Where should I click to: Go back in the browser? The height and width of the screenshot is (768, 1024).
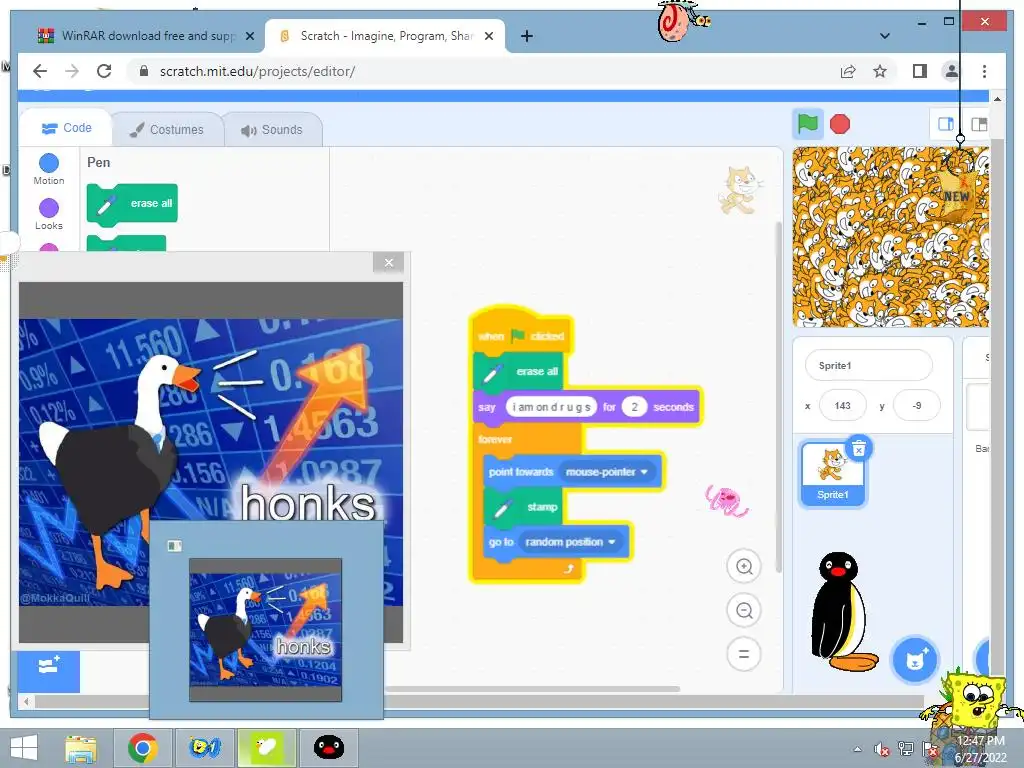coord(40,71)
